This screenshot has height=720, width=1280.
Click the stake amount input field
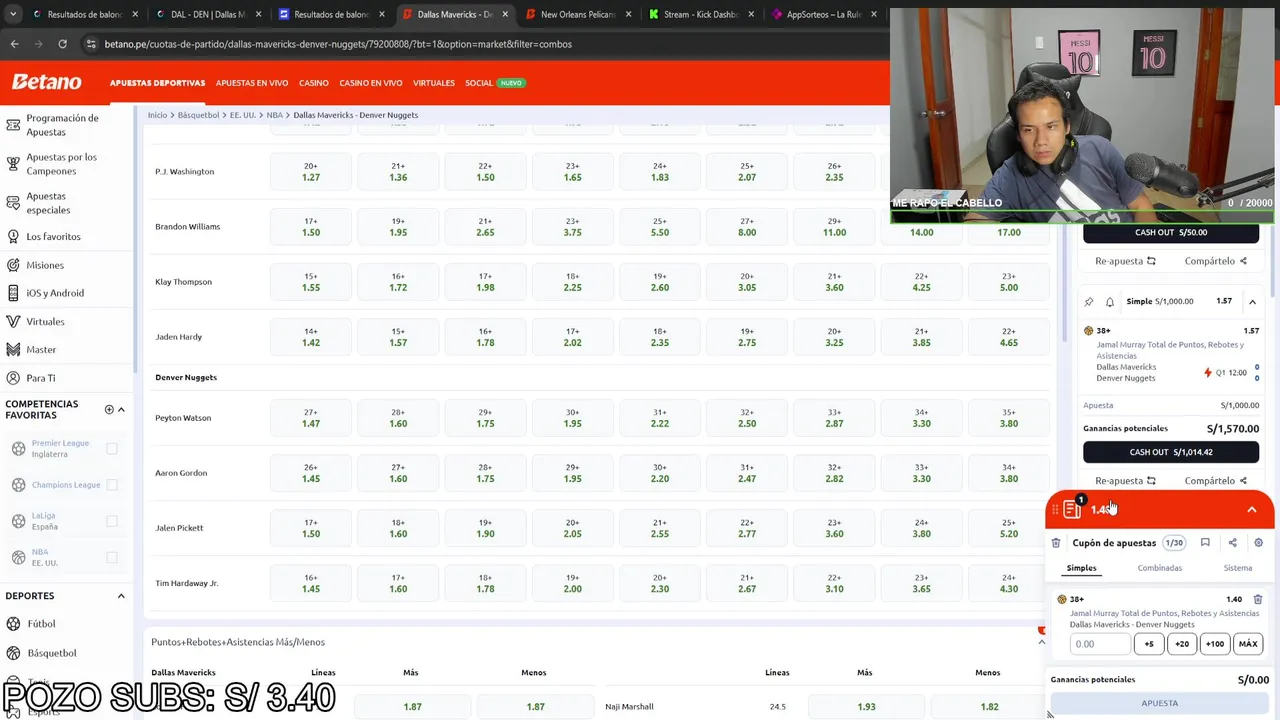click(1099, 644)
